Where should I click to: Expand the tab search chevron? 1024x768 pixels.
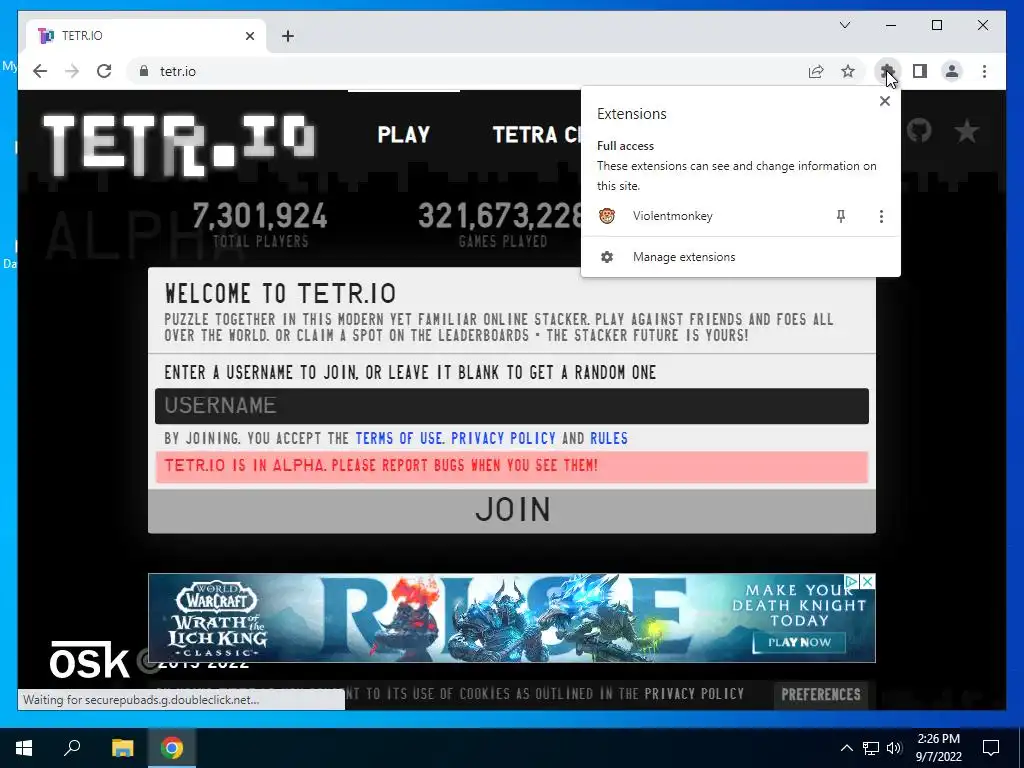point(844,25)
